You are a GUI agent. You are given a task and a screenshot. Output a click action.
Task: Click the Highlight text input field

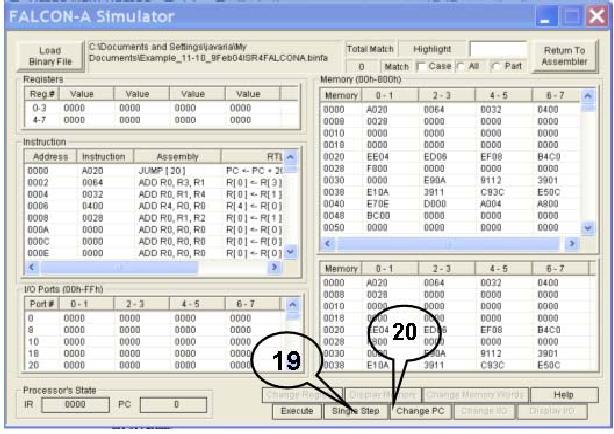pyautogui.click(x=498, y=49)
